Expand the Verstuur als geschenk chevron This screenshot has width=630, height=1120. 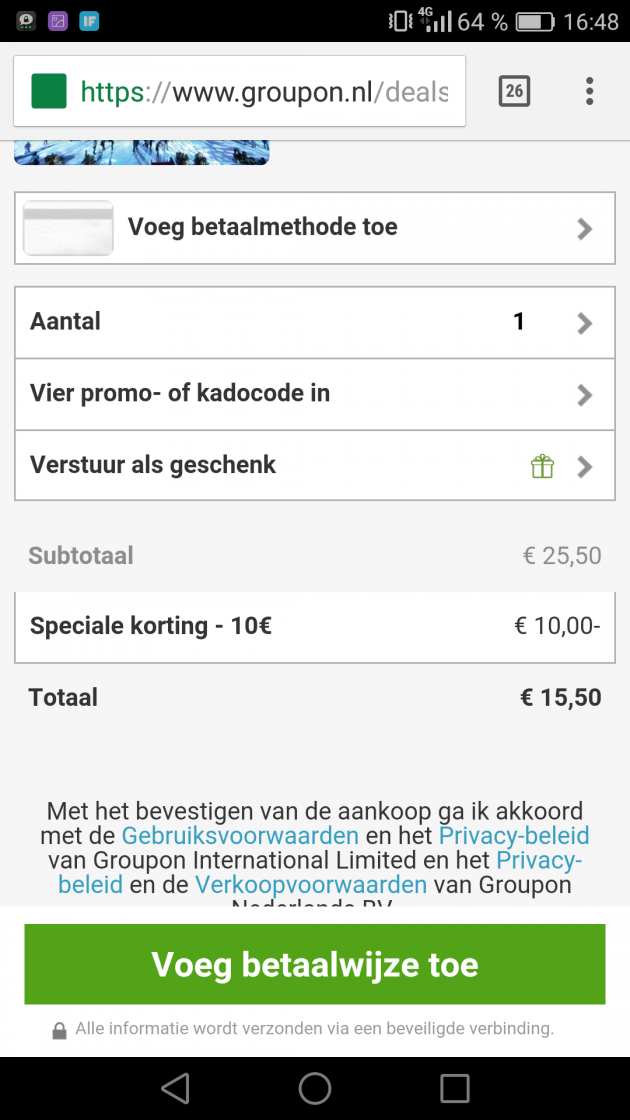click(x=585, y=466)
